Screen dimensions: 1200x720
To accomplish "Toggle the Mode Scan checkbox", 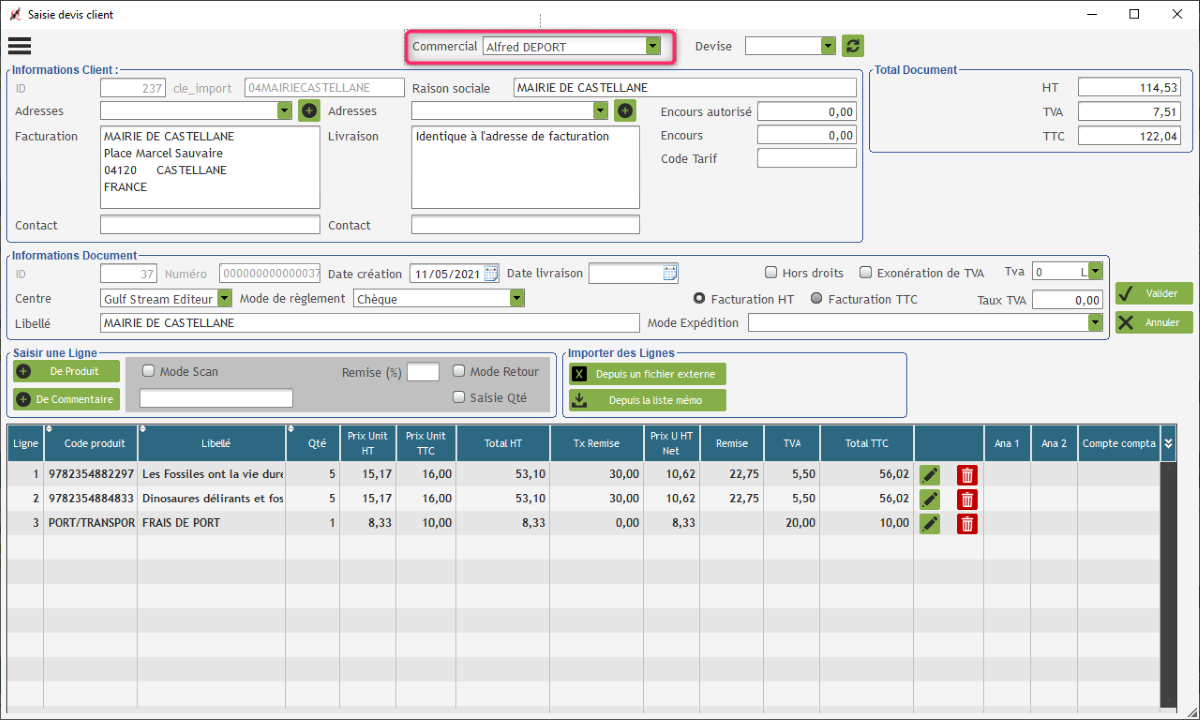I will point(149,371).
